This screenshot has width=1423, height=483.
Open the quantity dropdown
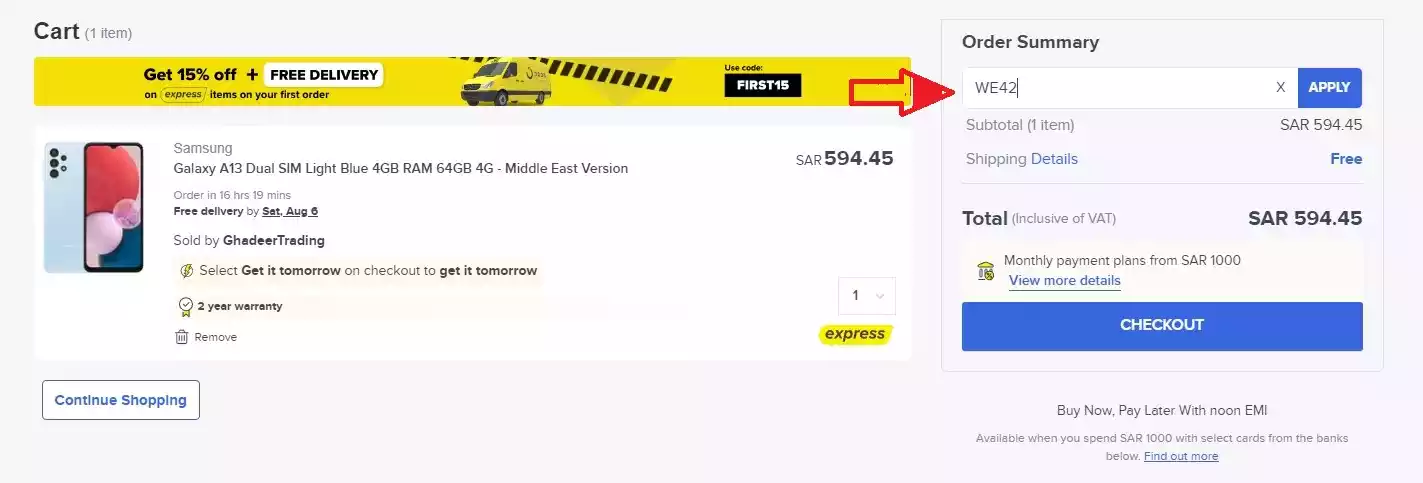tap(866, 296)
